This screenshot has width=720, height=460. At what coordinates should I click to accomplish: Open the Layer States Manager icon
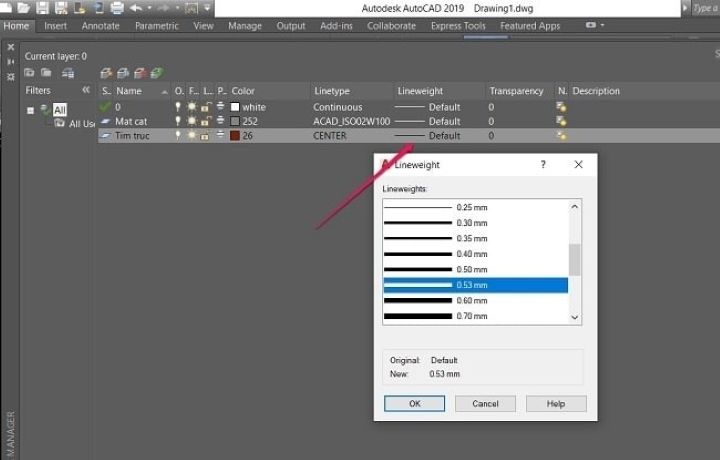[68, 73]
